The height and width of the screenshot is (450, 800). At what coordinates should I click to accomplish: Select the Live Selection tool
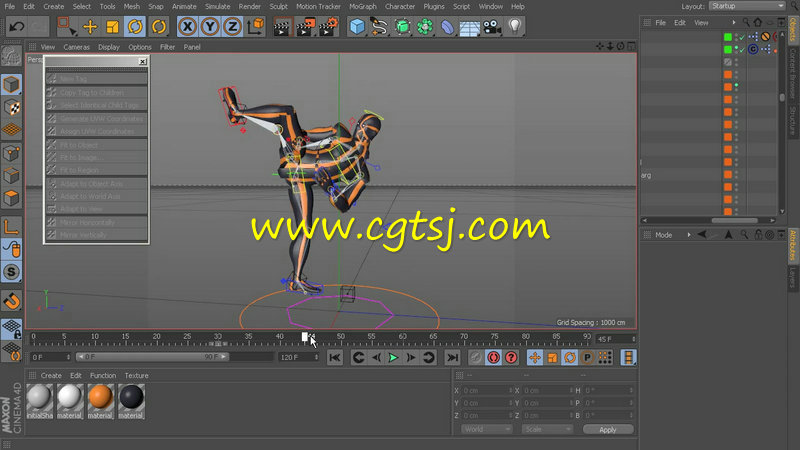66,27
